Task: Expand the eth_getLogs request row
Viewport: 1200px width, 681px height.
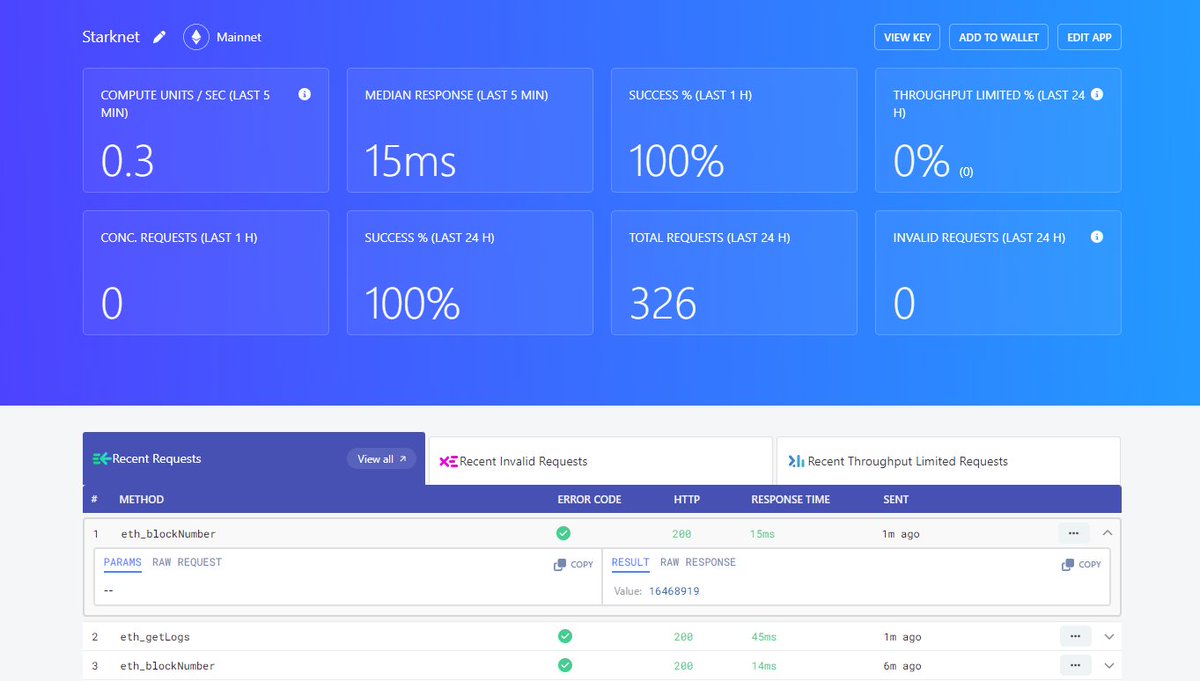Action: pos(1107,636)
